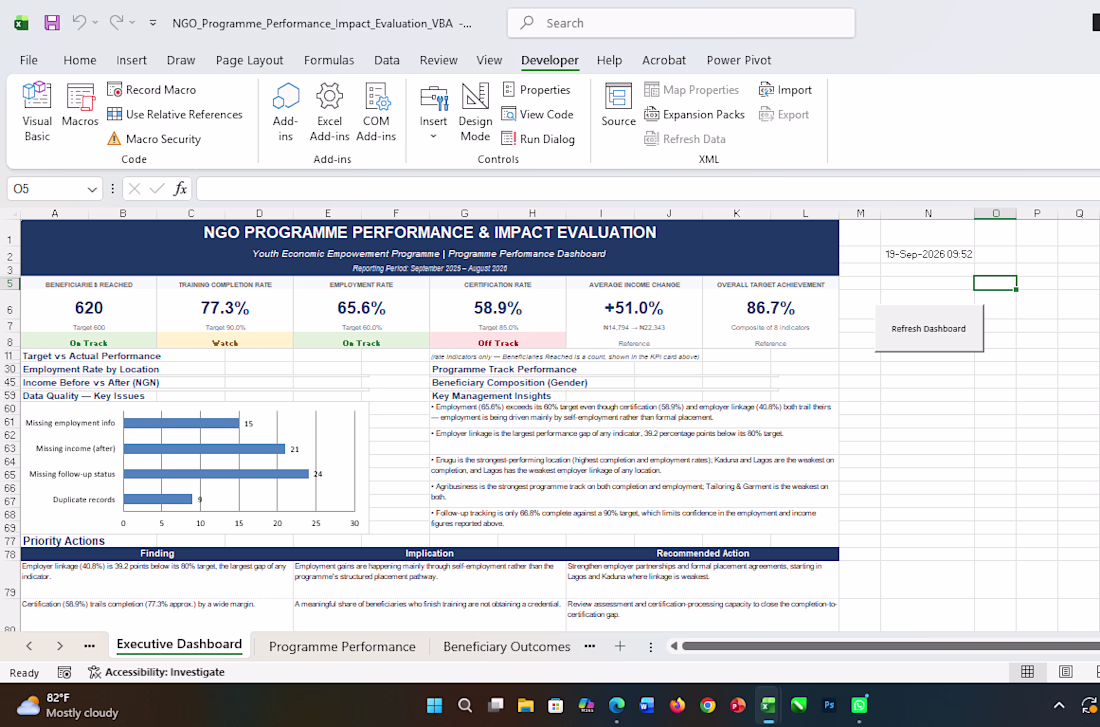This screenshot has width=1100, height=727.
Task: Switch to Page Layout view in status bar
Action: coord(1066,672)
